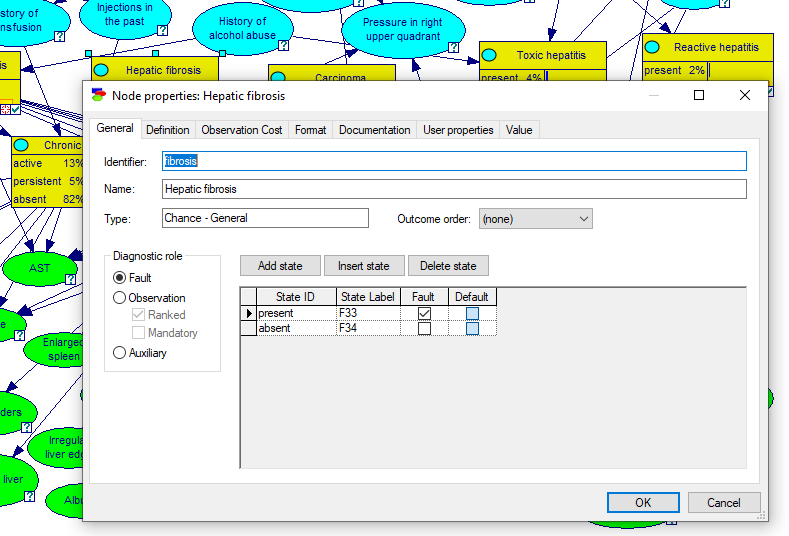The image size is (789, 536).
Task: Switch to the Definition tab
Action: tap(168, 130)
